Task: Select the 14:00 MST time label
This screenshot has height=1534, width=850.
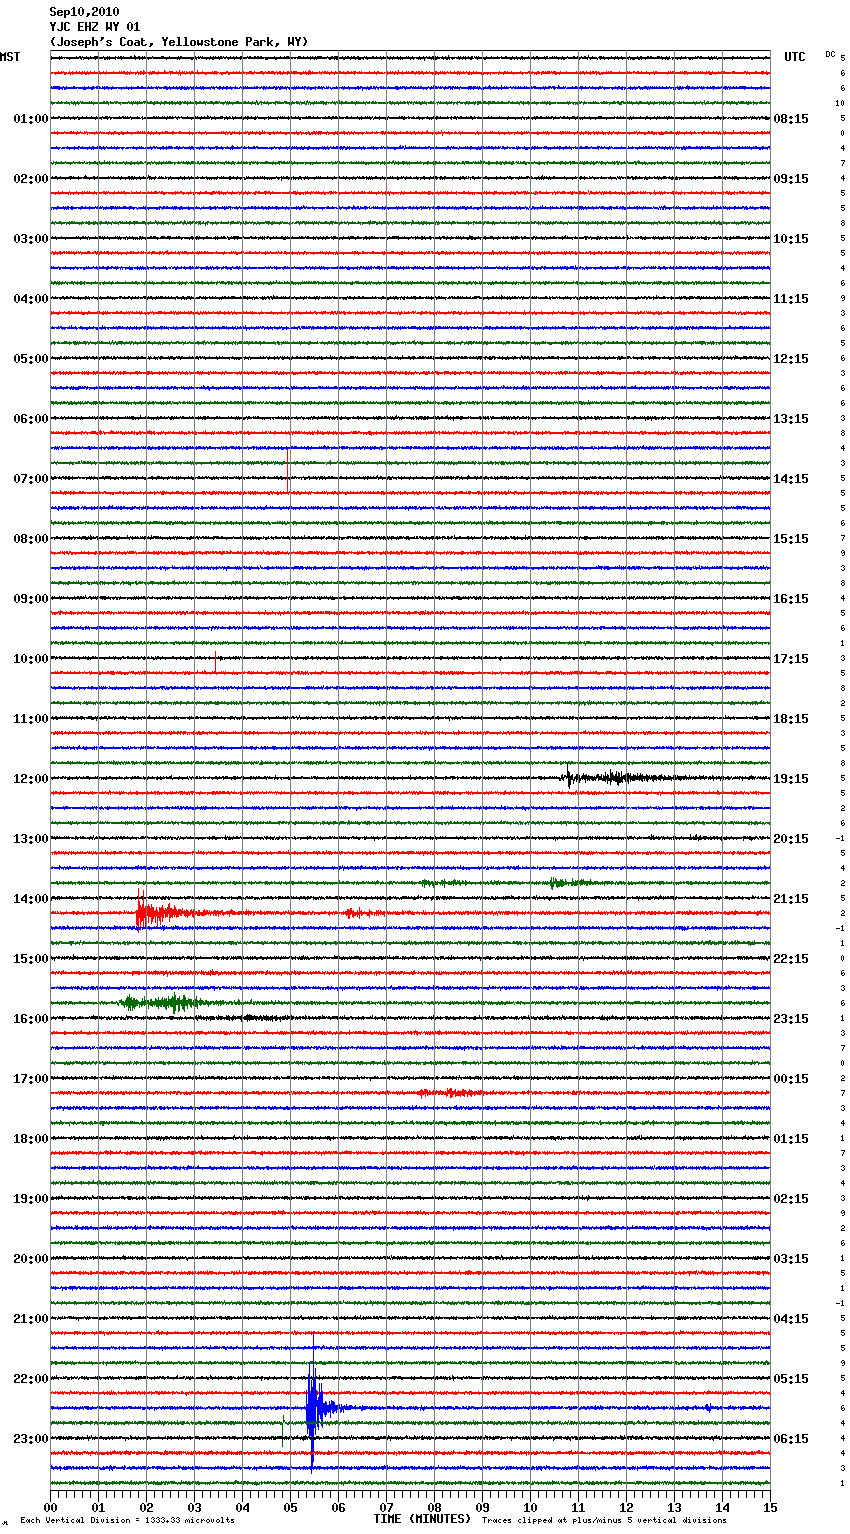Action: pos(31,899)
